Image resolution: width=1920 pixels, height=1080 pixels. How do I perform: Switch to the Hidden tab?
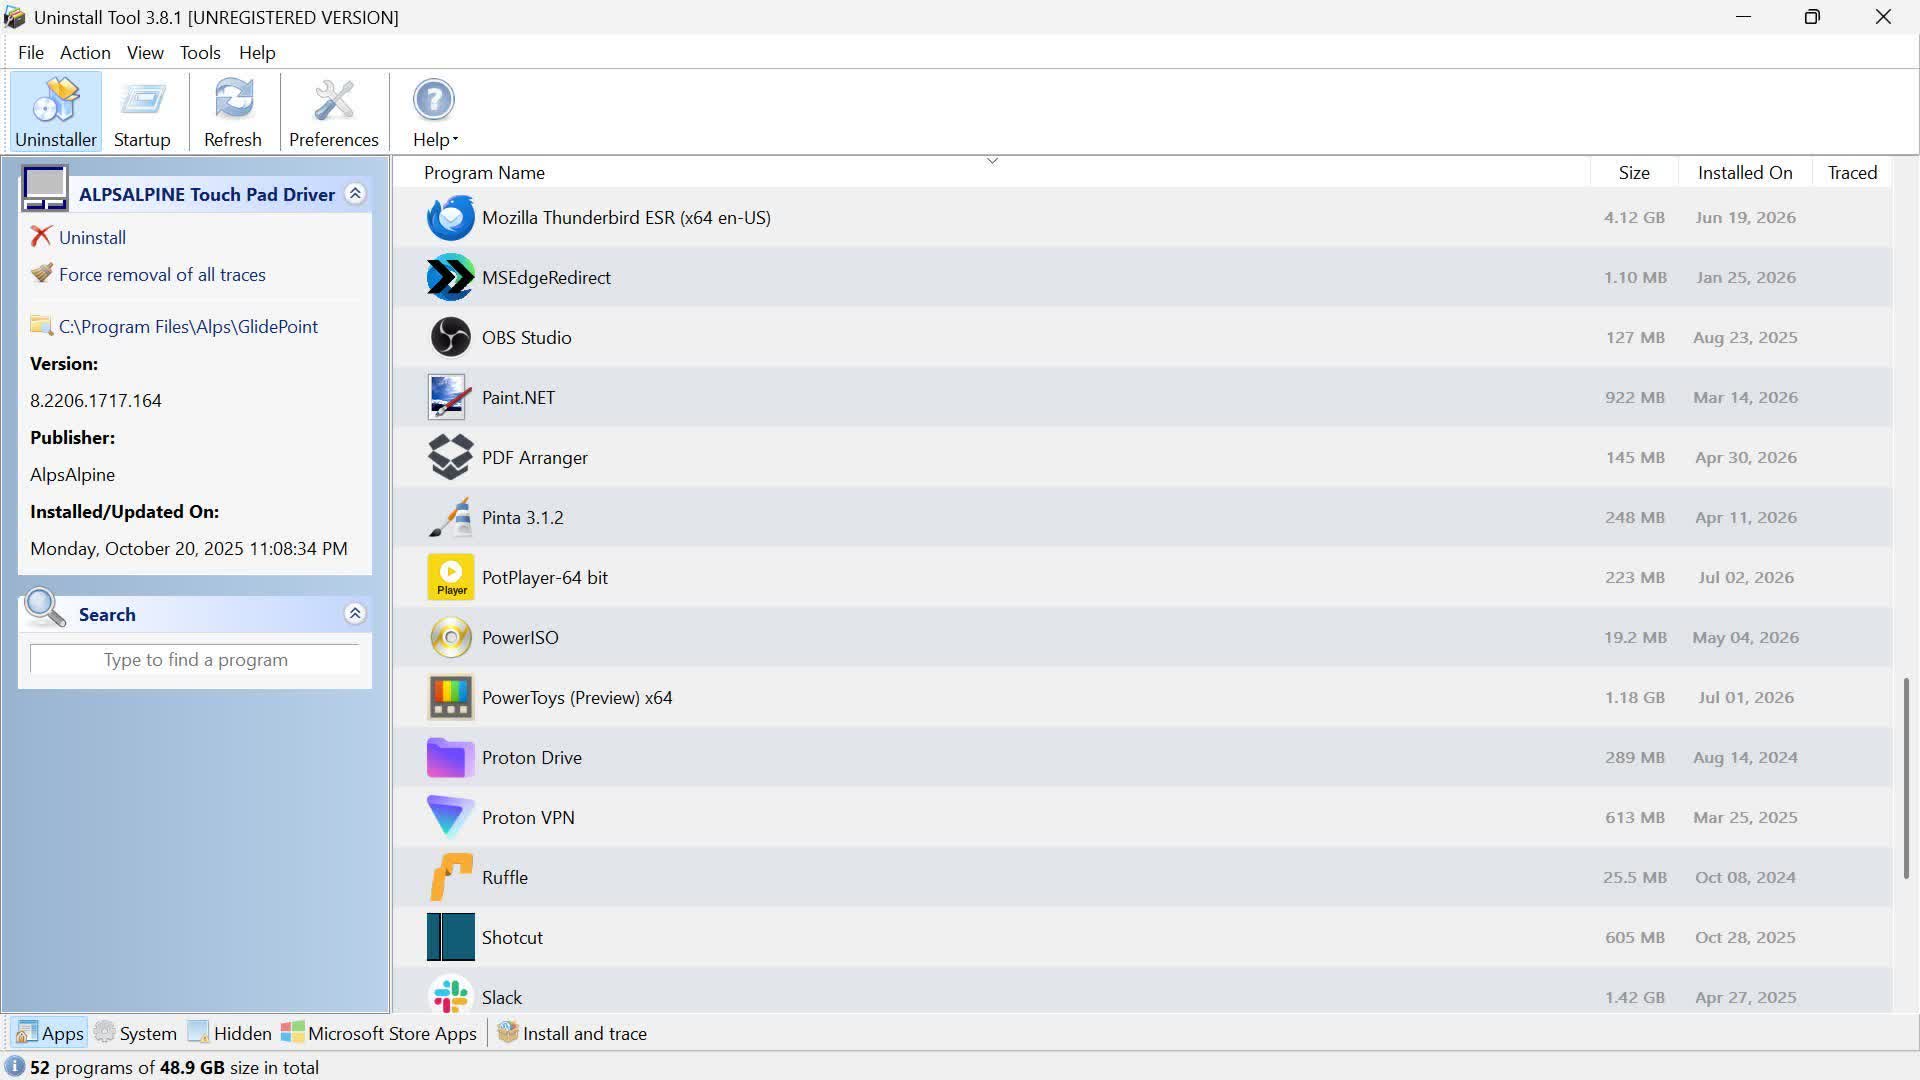229,1033
